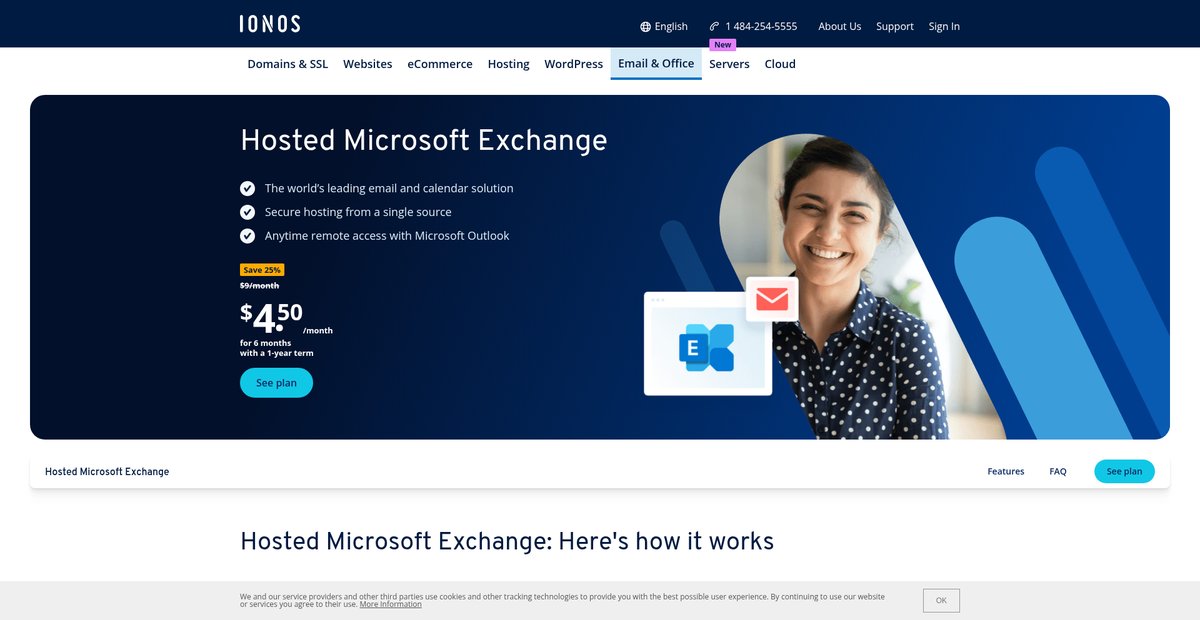Open the Domains & SSL menu
Screen dimensions: 1200x620
coord(288,64)
